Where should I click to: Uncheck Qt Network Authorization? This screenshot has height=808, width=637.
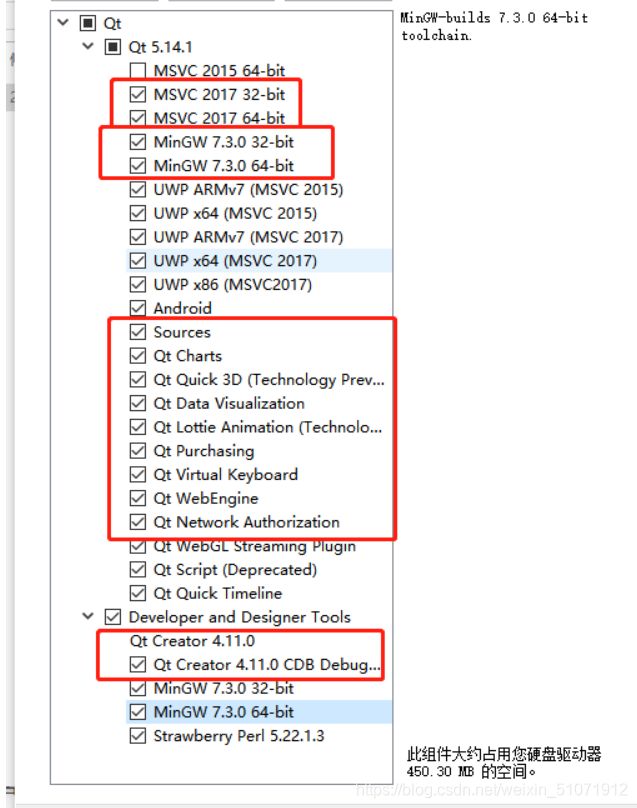[138, 521]
